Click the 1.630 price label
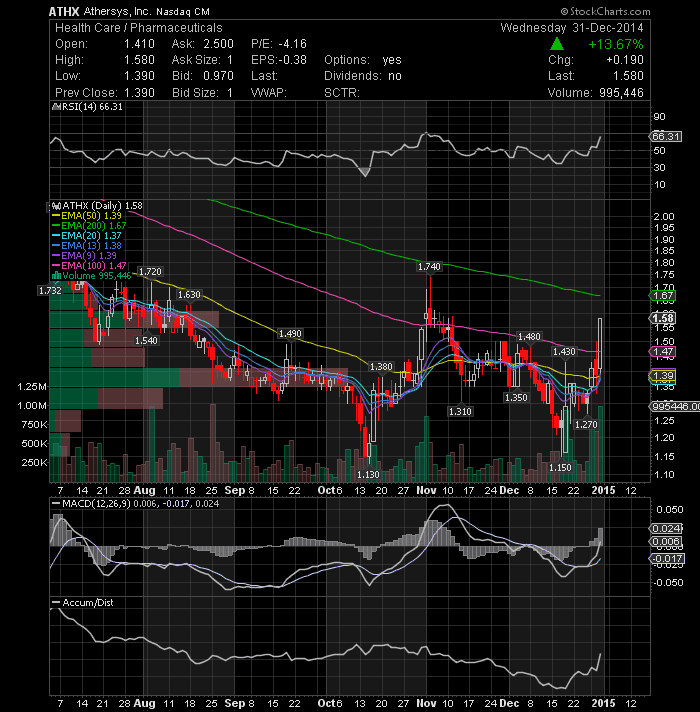700x712 pixels. point(189,295)
